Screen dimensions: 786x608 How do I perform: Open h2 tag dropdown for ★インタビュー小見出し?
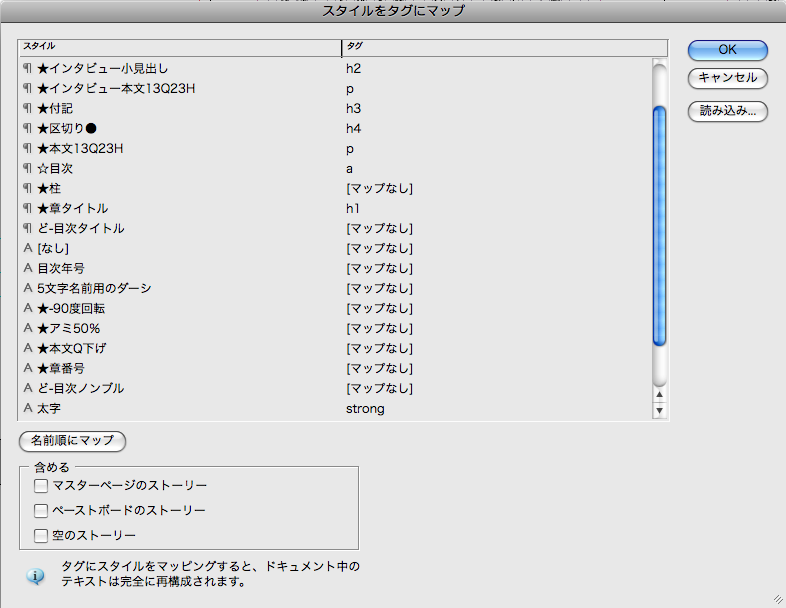(353, 69)
